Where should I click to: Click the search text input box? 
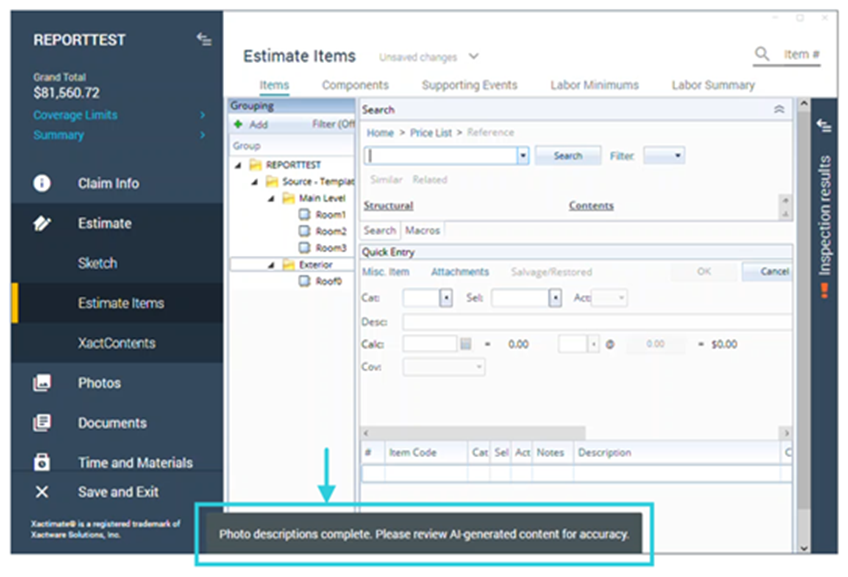tap(441, 156)
